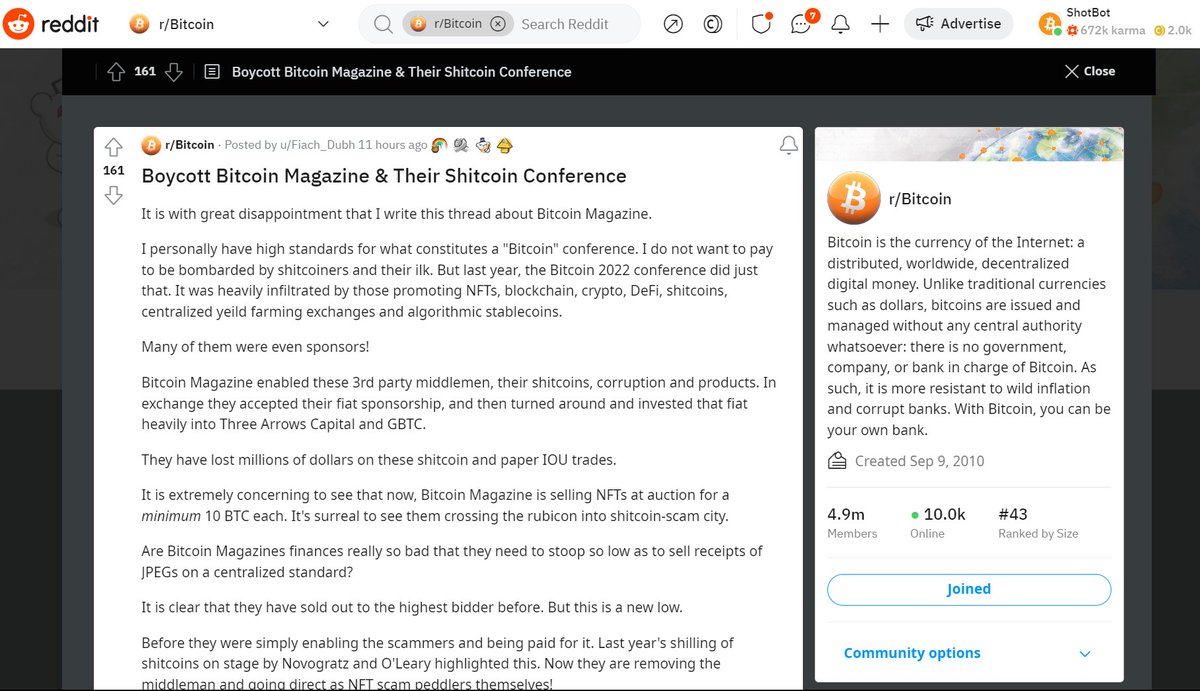Open the notifications bell in header
Screen dimensions: 1200x691
[841, 24]
